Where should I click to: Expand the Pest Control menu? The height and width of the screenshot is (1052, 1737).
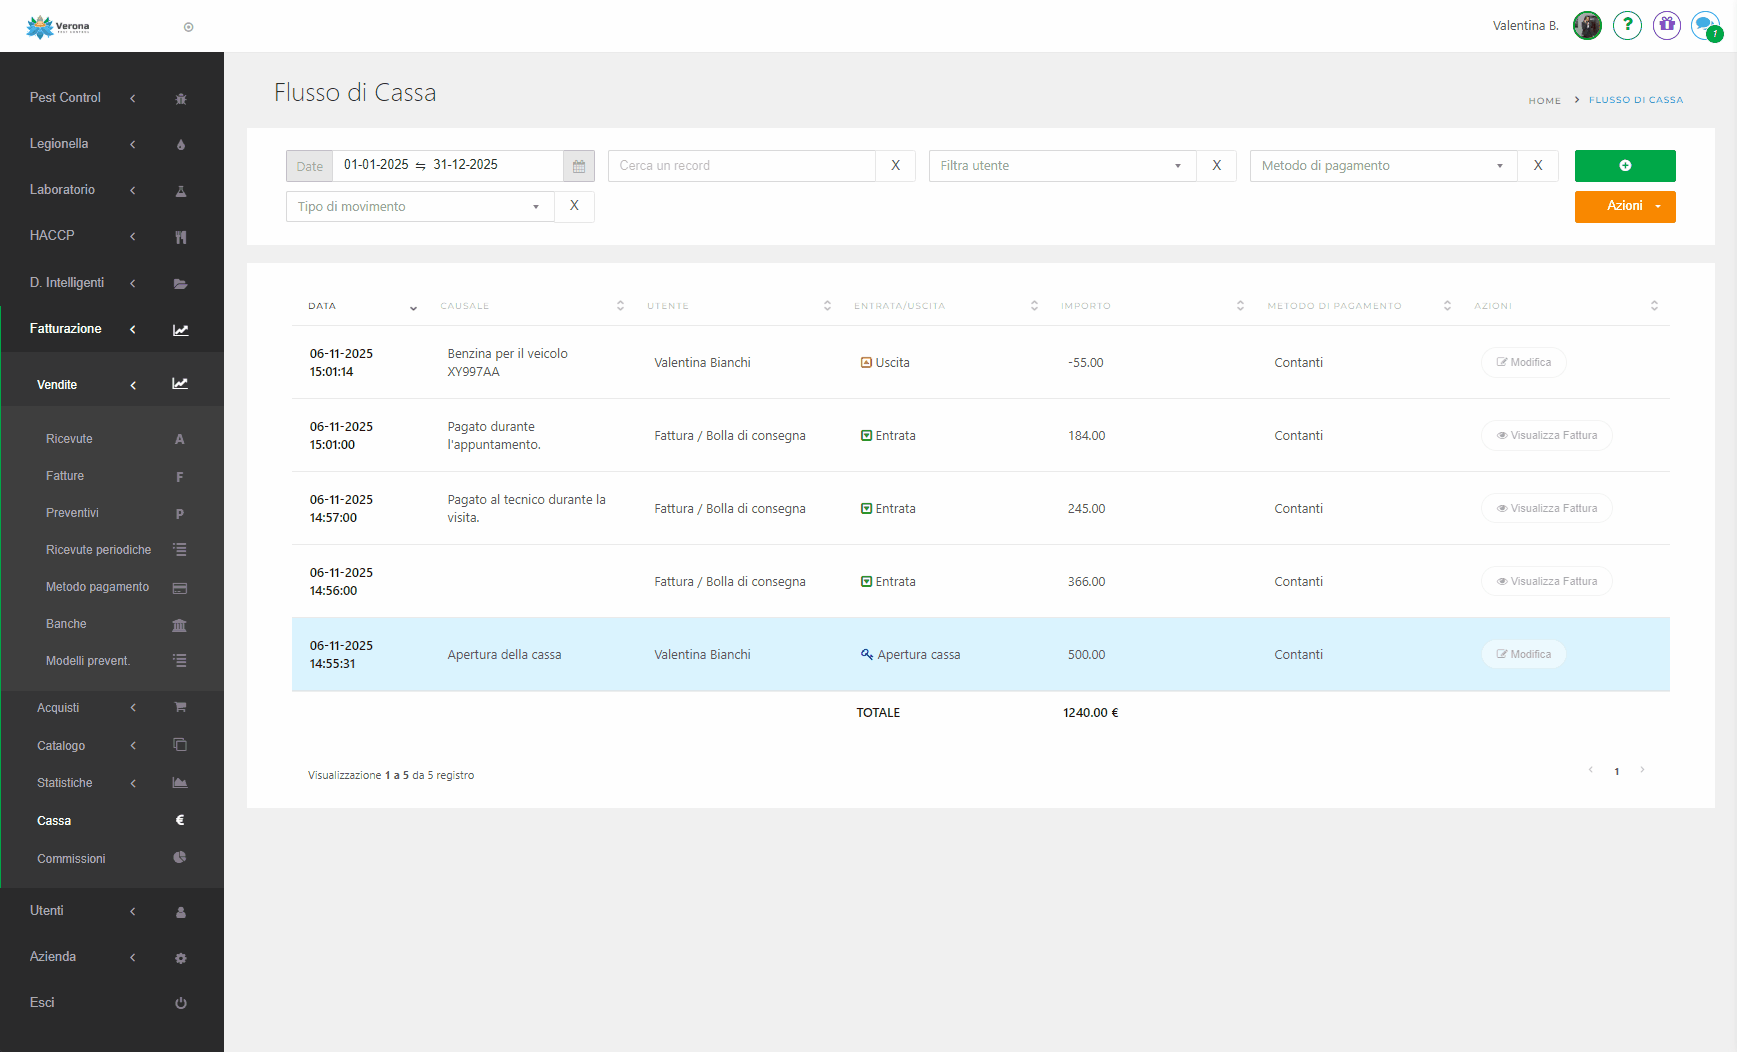coord(66,98)
